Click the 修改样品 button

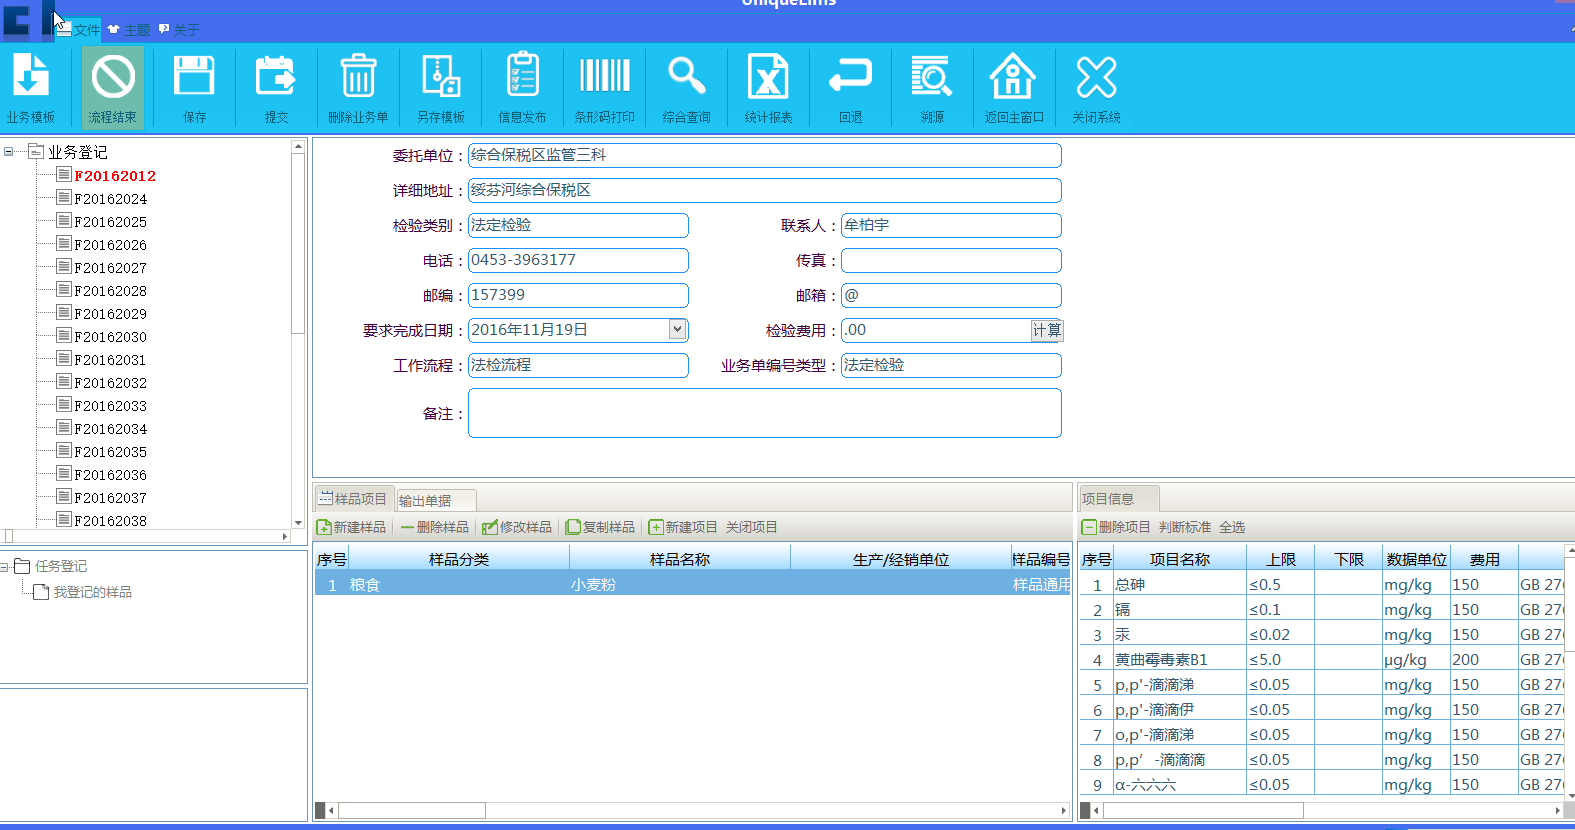tap(517, 527)
